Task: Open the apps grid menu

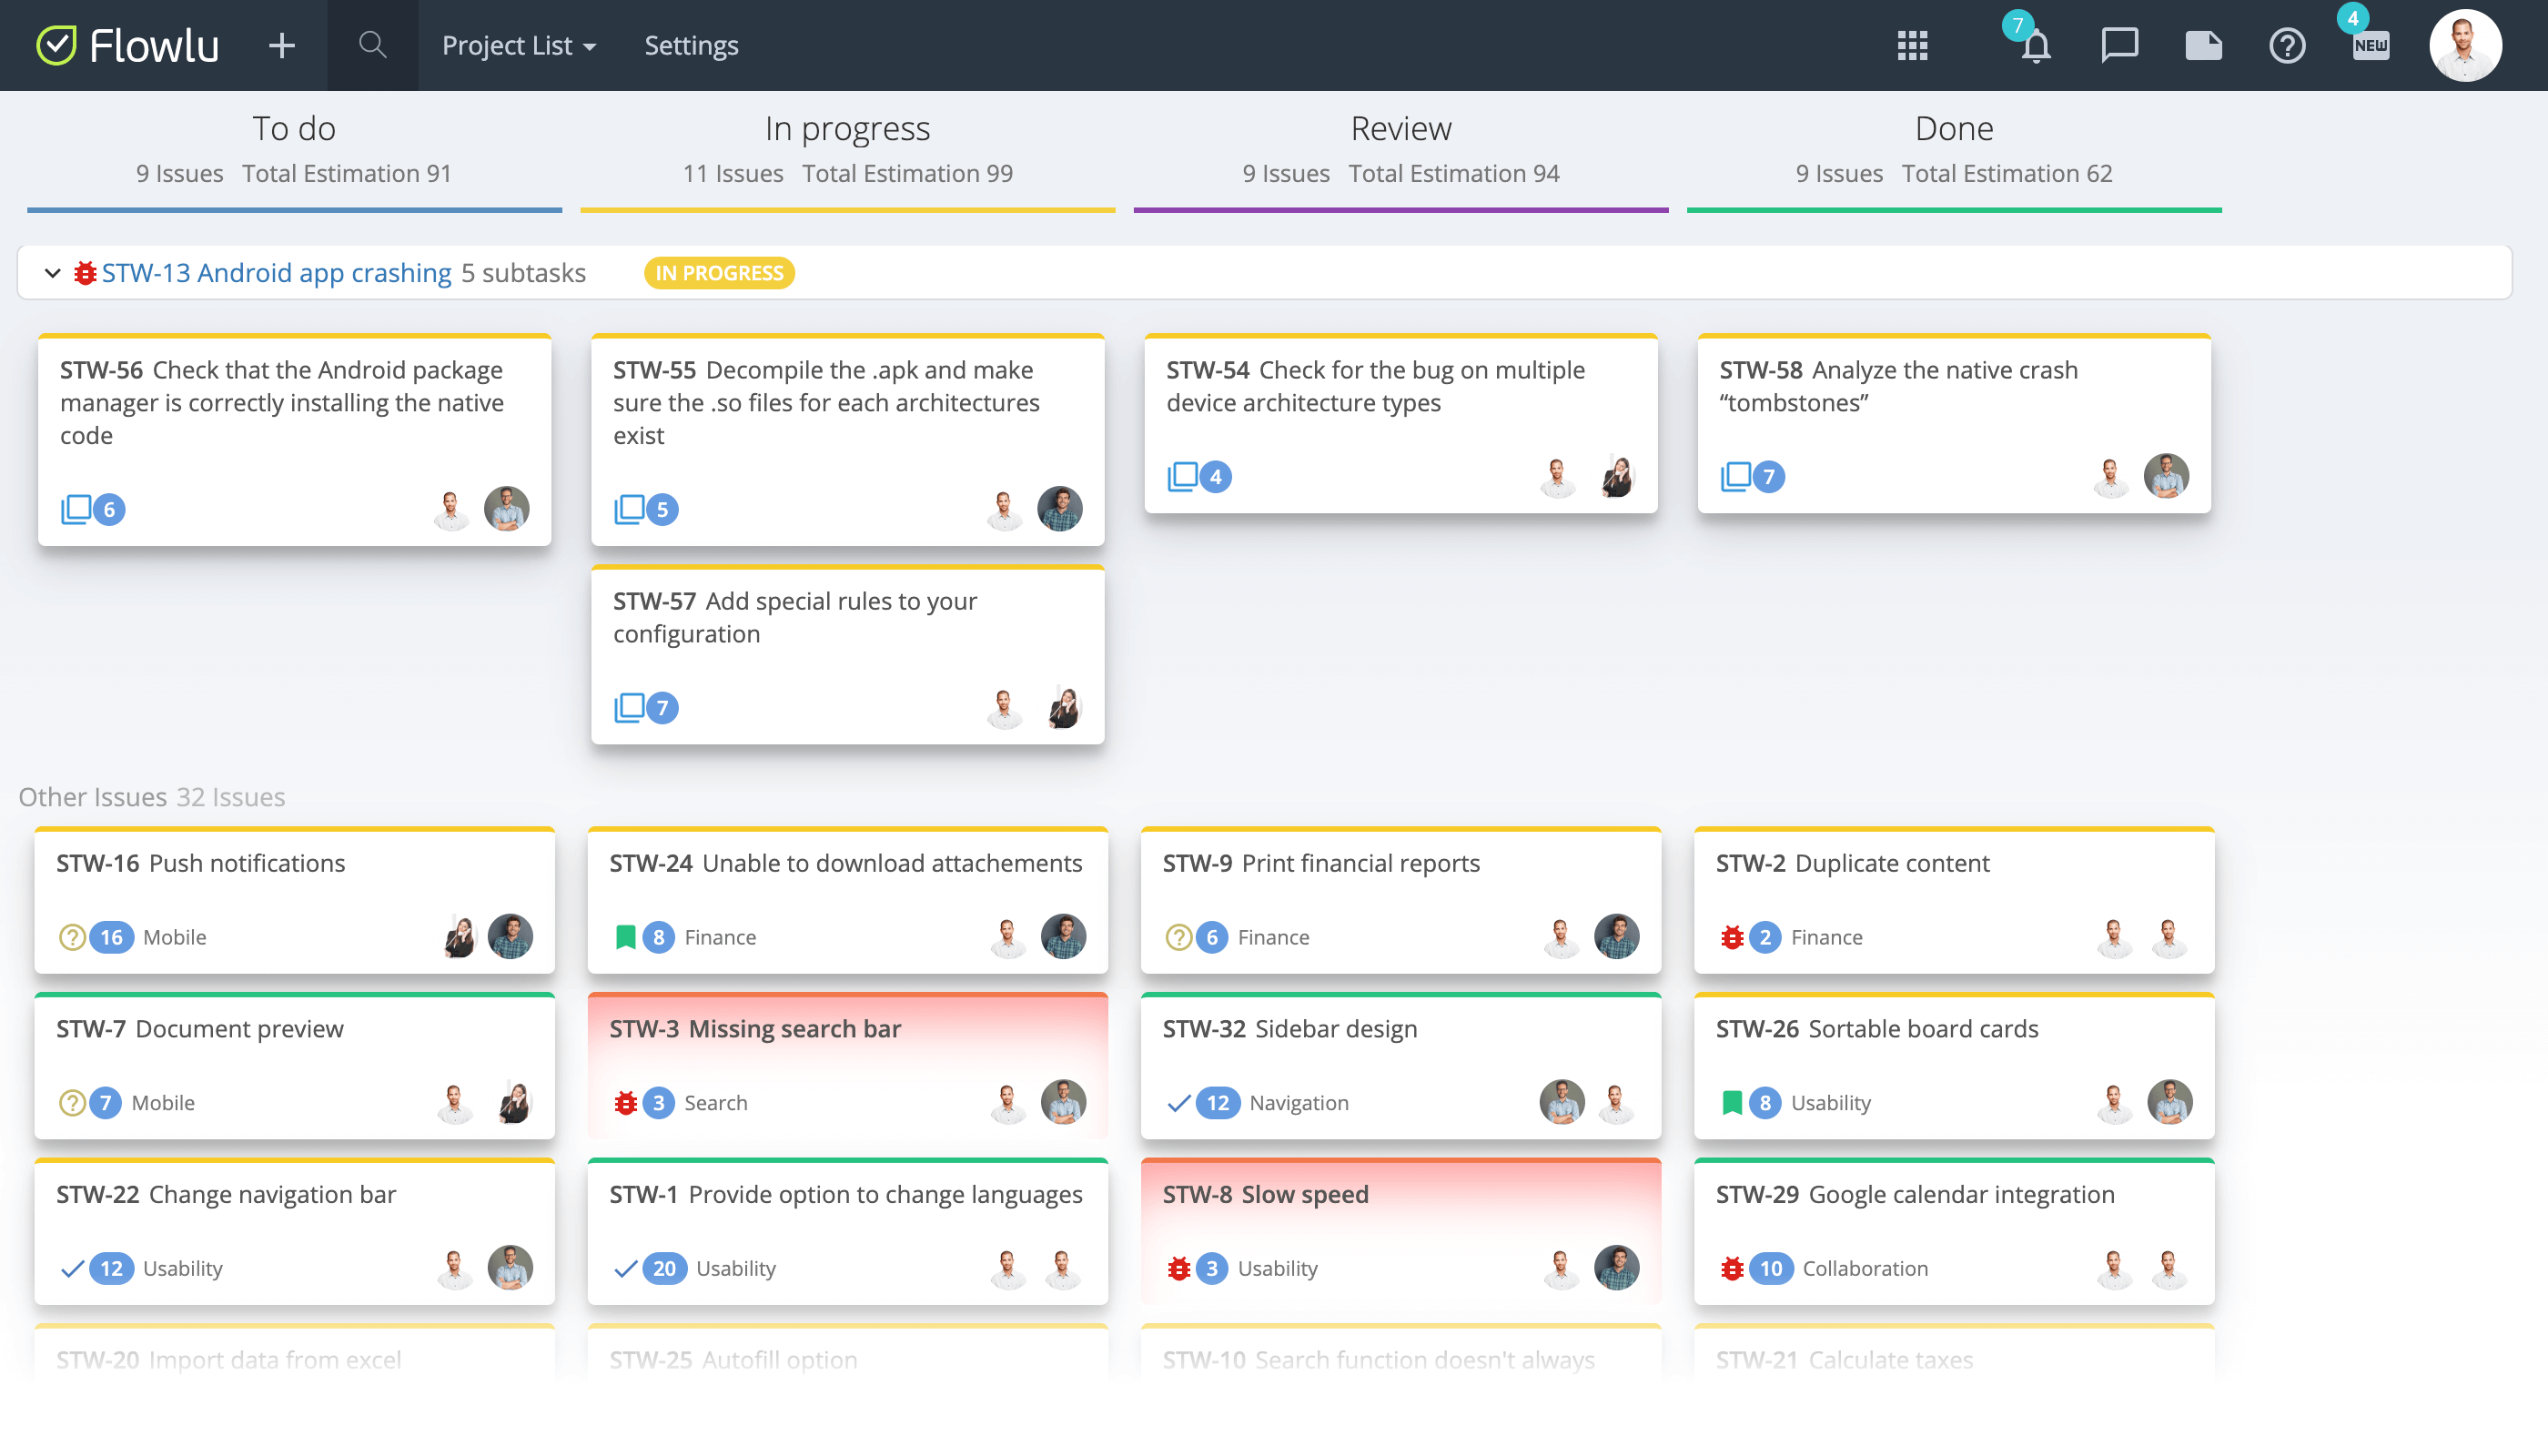Action: tap(1911, 45)
